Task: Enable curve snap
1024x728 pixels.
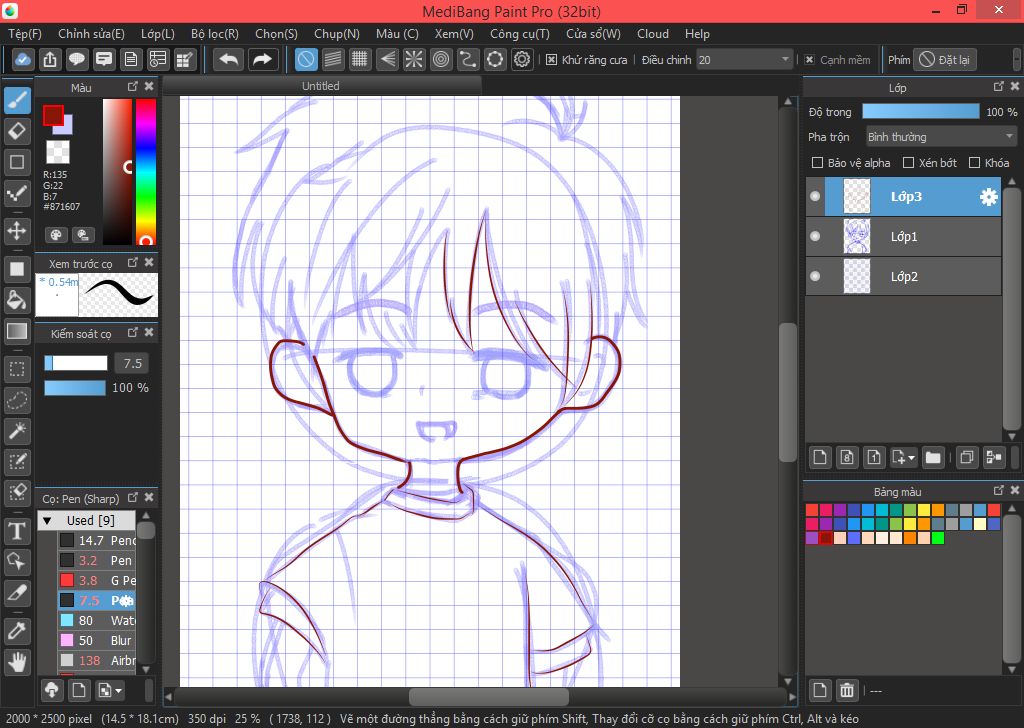Action: coord(468,59)
